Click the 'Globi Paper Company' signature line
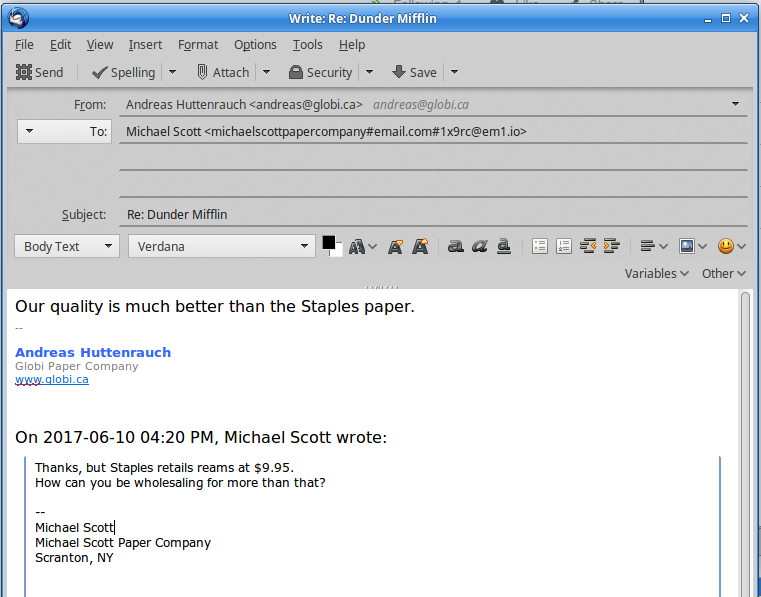 77,366
